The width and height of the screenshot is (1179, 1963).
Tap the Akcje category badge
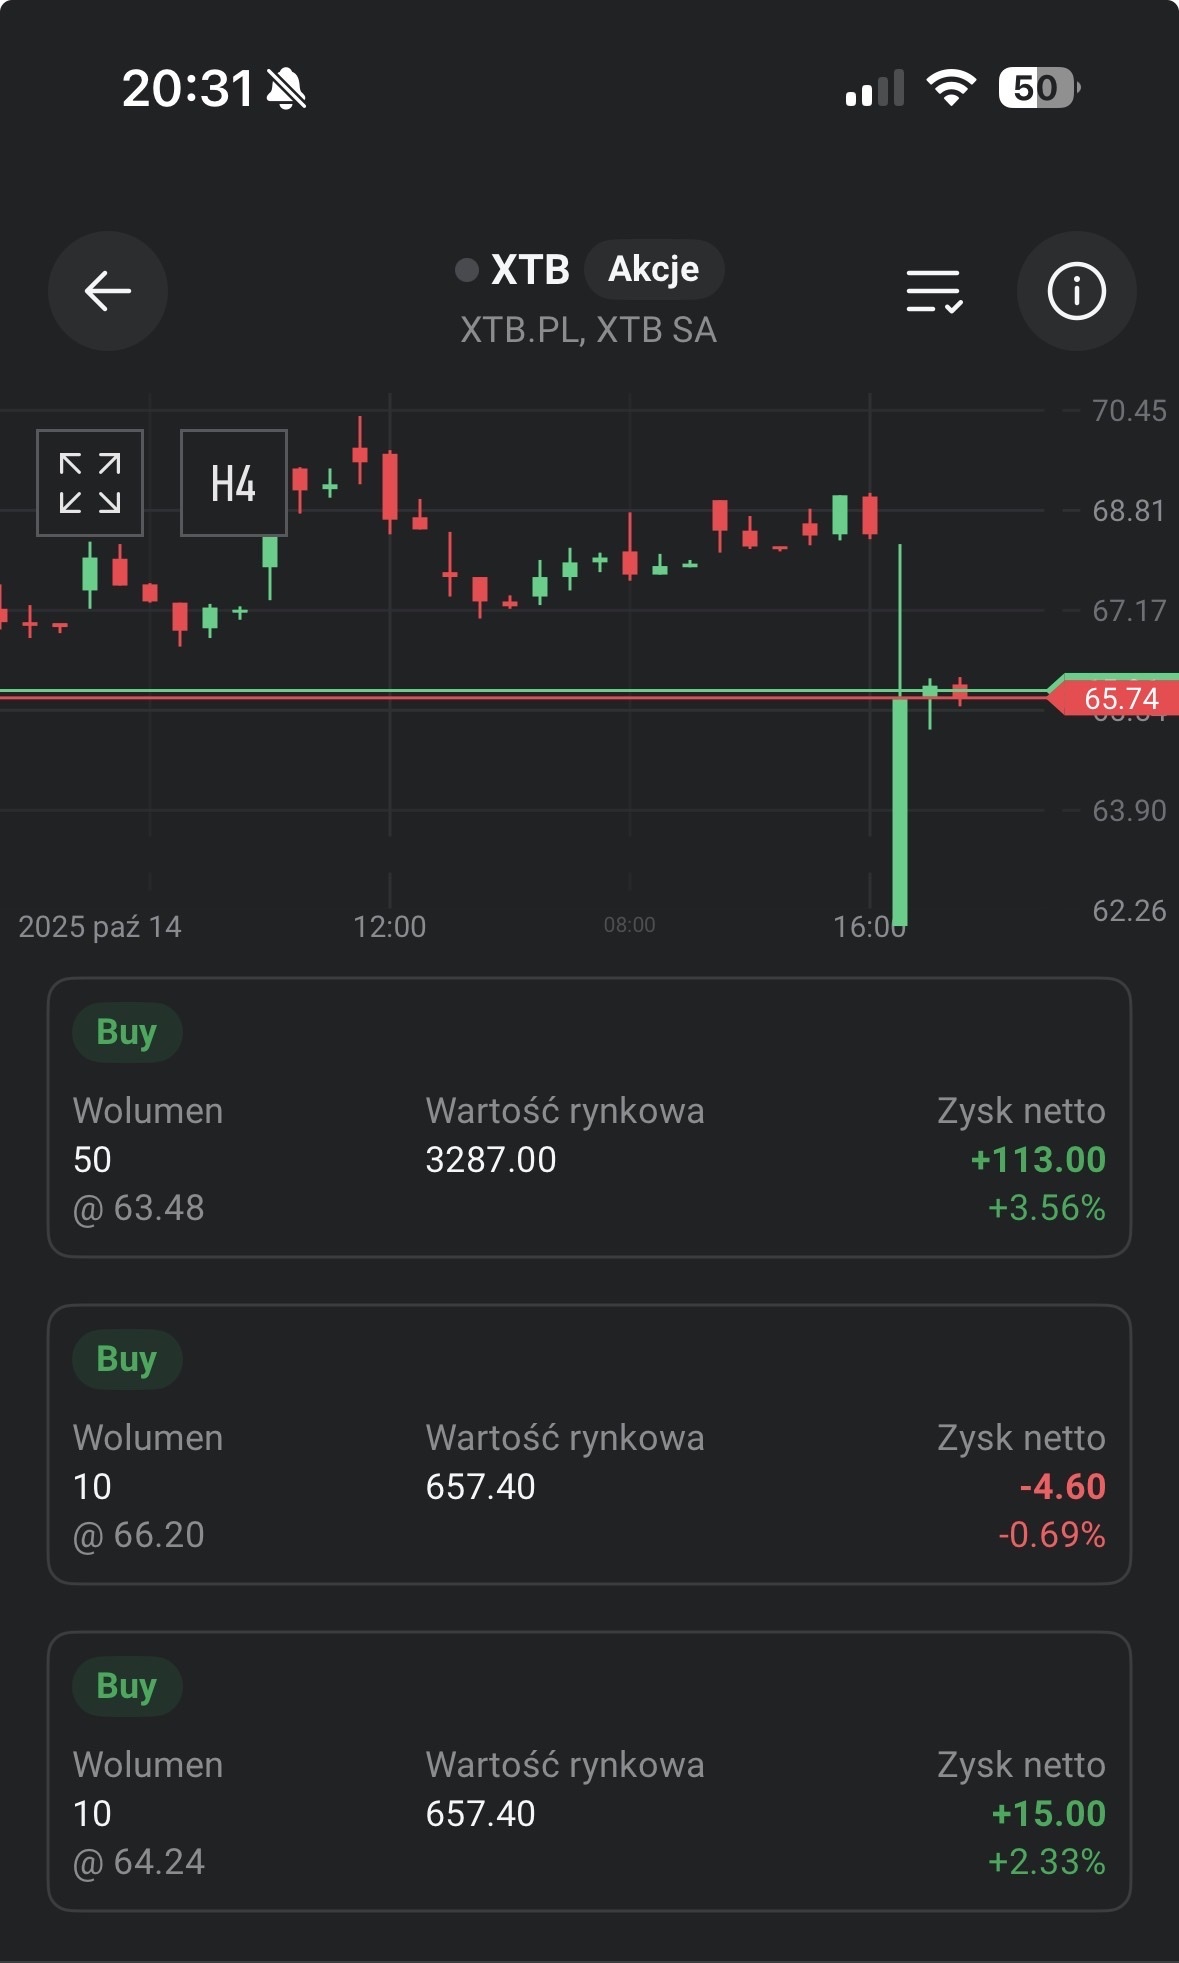pos(653,269)
